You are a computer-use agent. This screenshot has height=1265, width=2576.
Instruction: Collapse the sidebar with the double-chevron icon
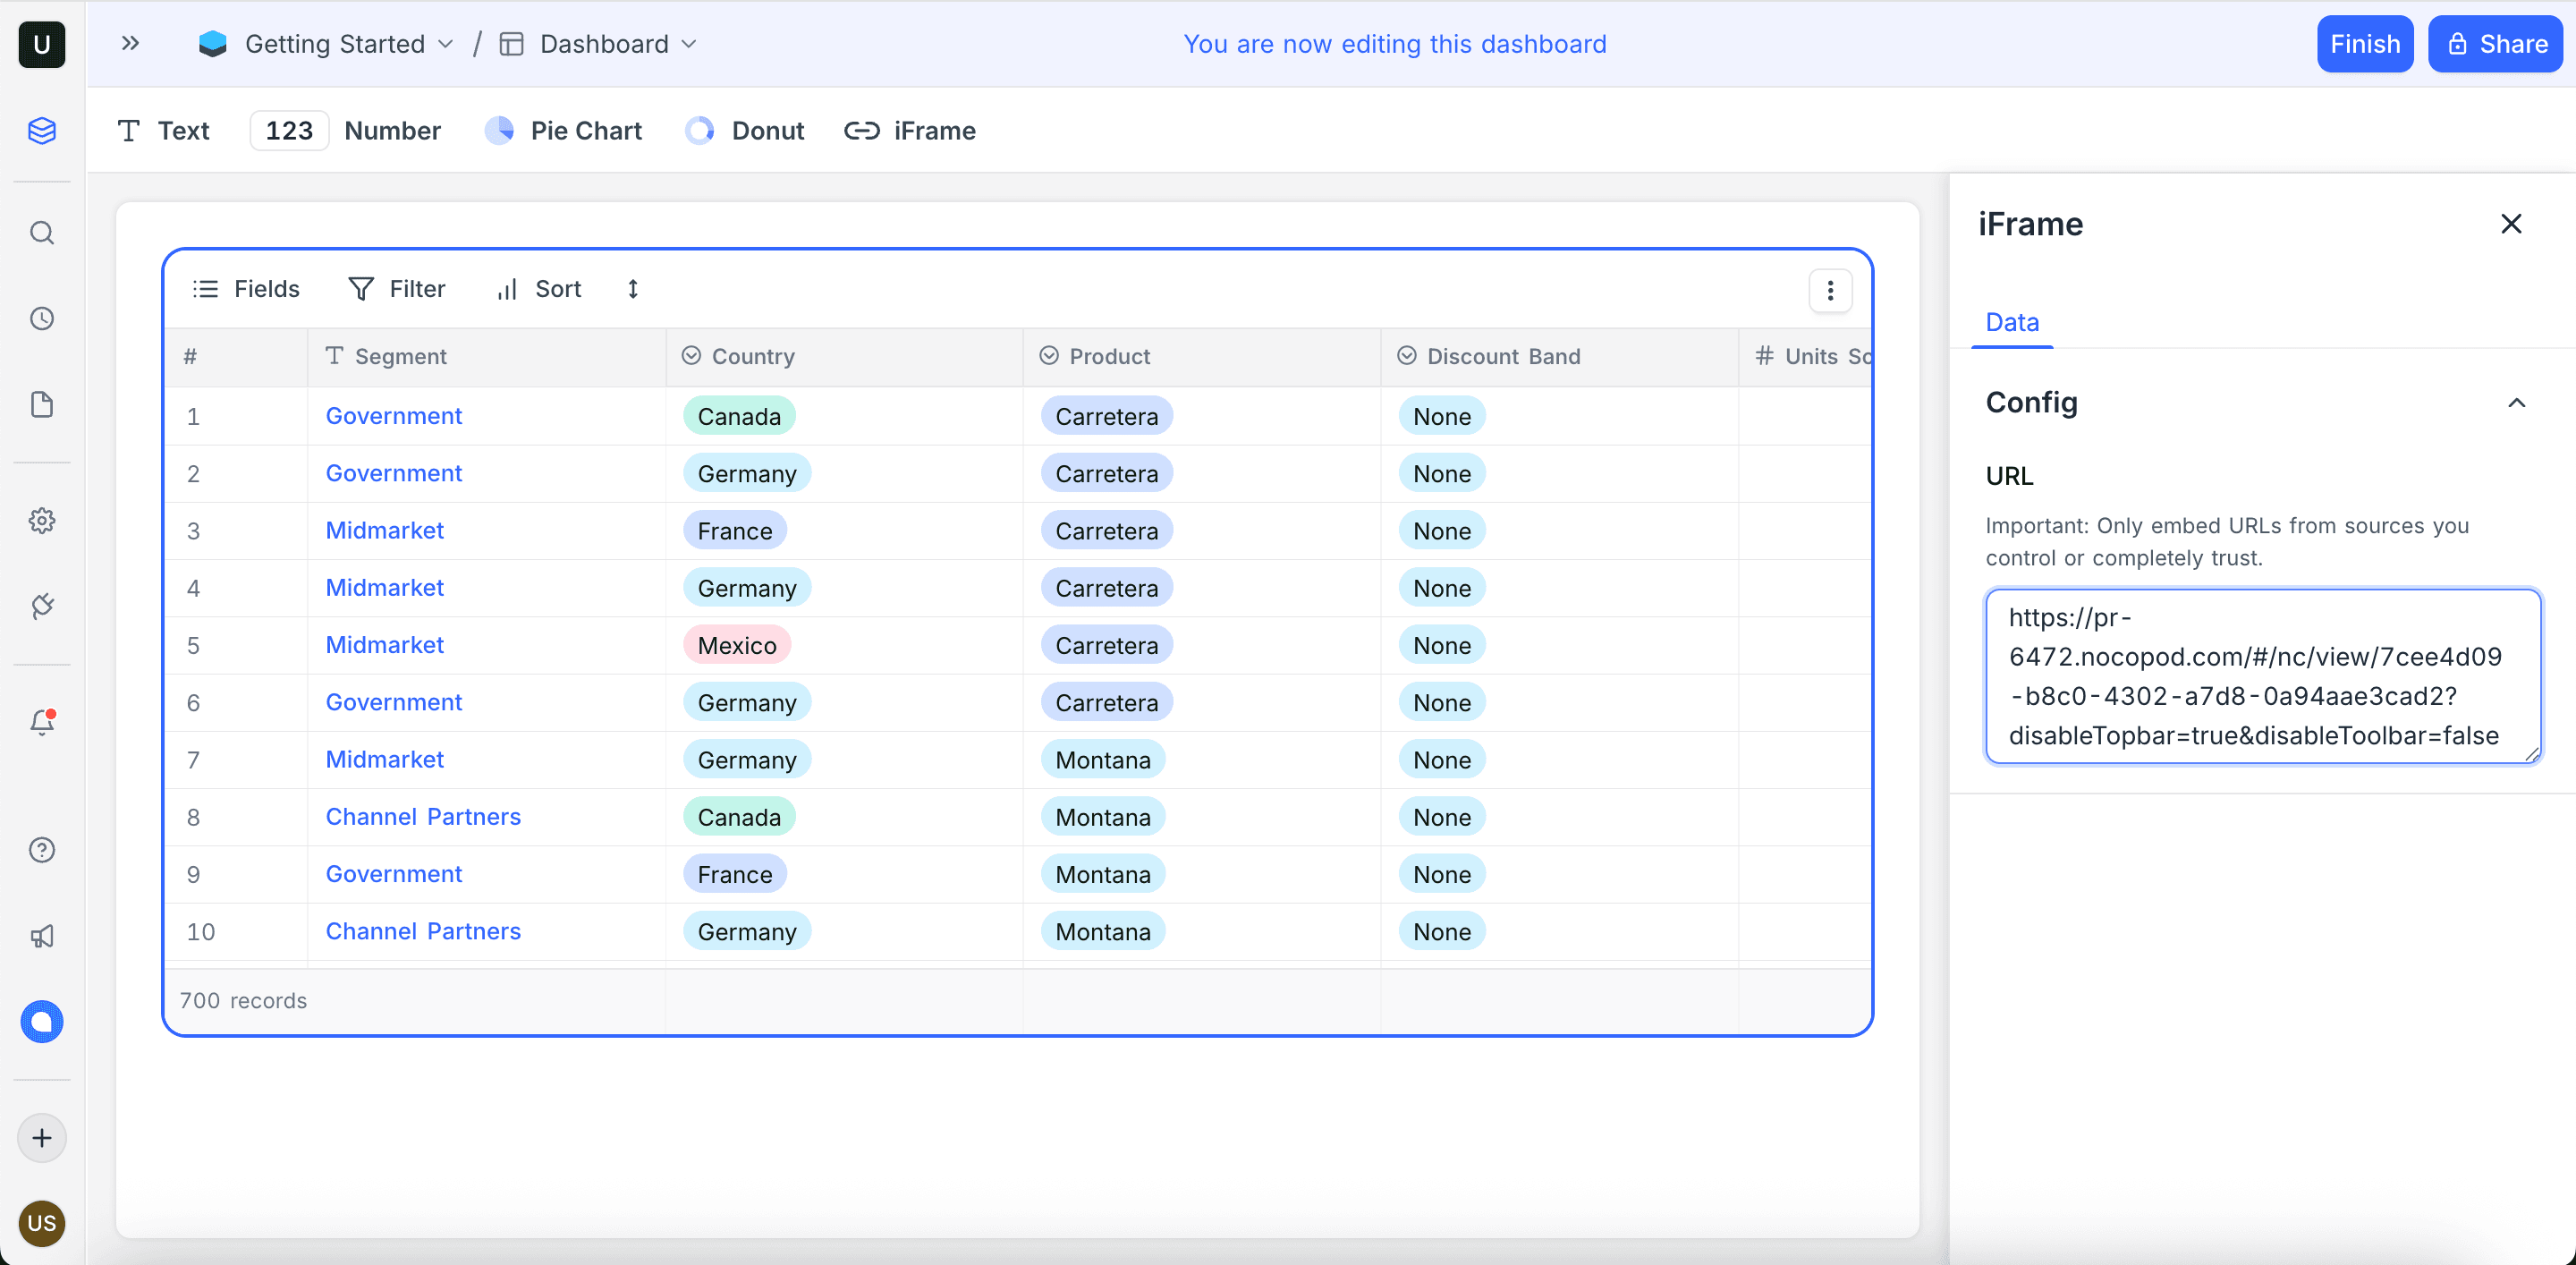(130, 43)
